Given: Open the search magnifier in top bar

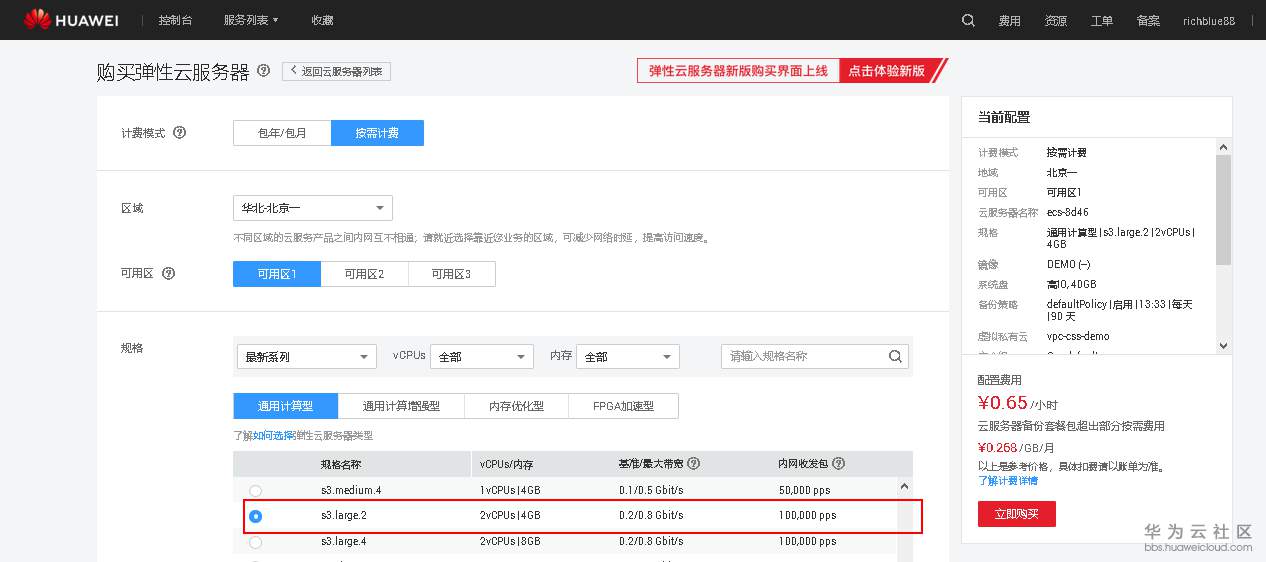Looking at the screenshot, I should coord(968,20).
